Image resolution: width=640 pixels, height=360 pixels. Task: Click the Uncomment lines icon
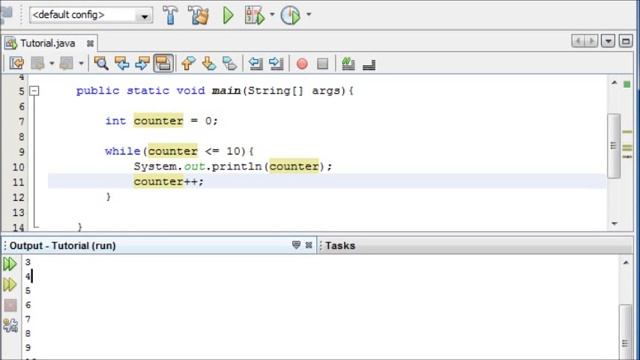(x=369, y=64)
